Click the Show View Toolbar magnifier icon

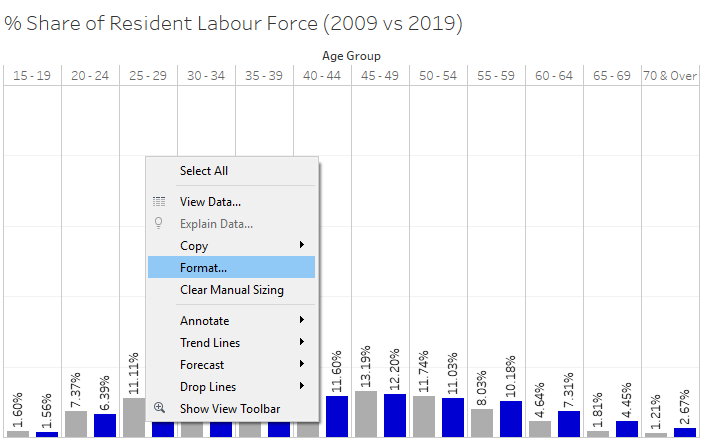pos(159,408)
